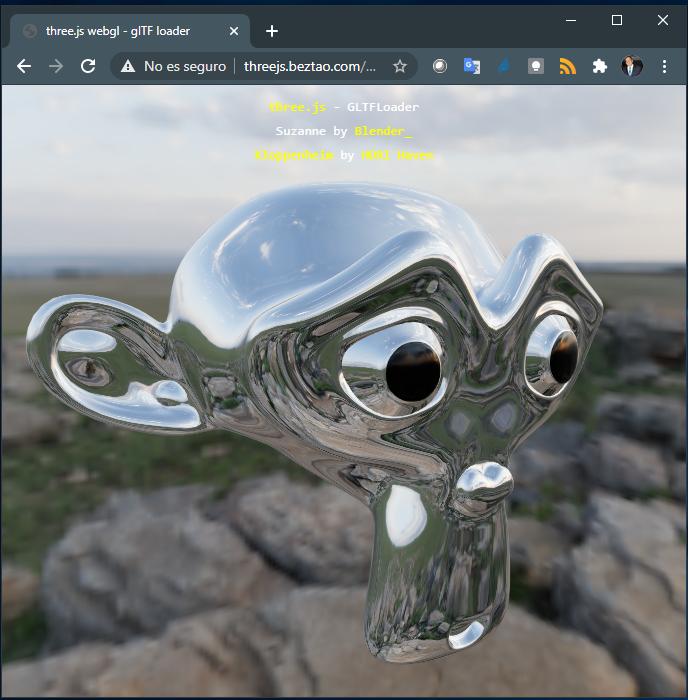Viewport: 688px width, 700px height.
Task: Bookmark this page with the star icon
Action: point(400,66)
